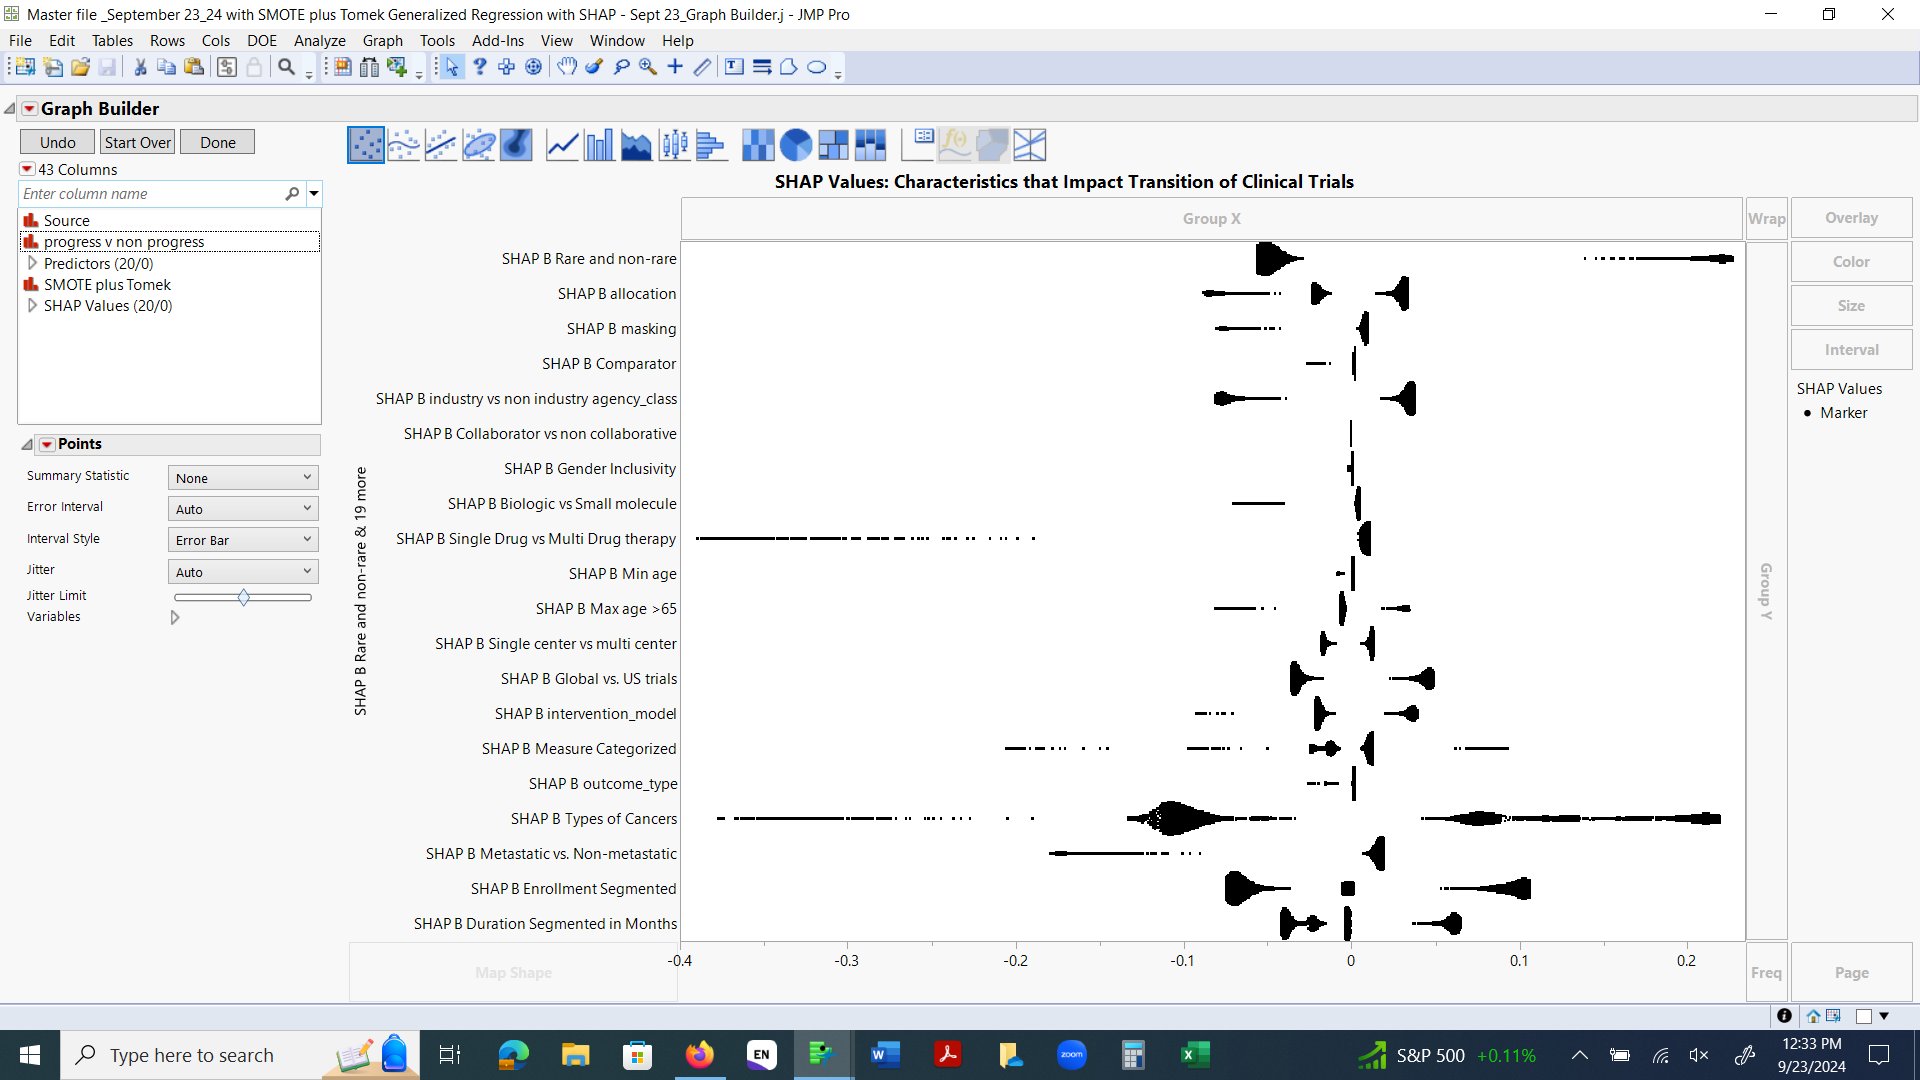1920x1080 pixels.
Task: Open the Error Interval dropdown
Action: (x=242, y=508)
